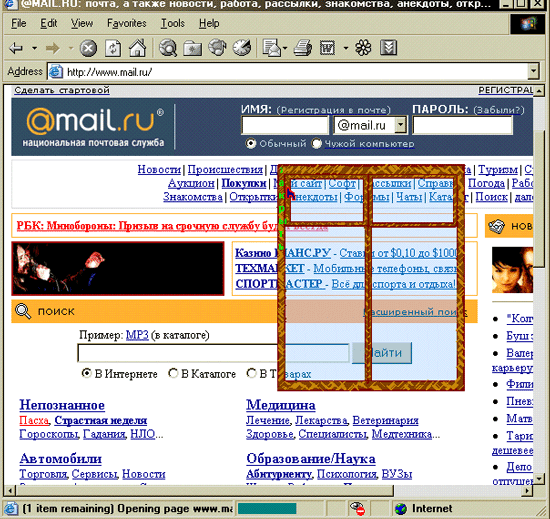This screenshot has width=550, height=519.
Task: Expand the Mail button dropdown arrow
Action: coord(285,48)
